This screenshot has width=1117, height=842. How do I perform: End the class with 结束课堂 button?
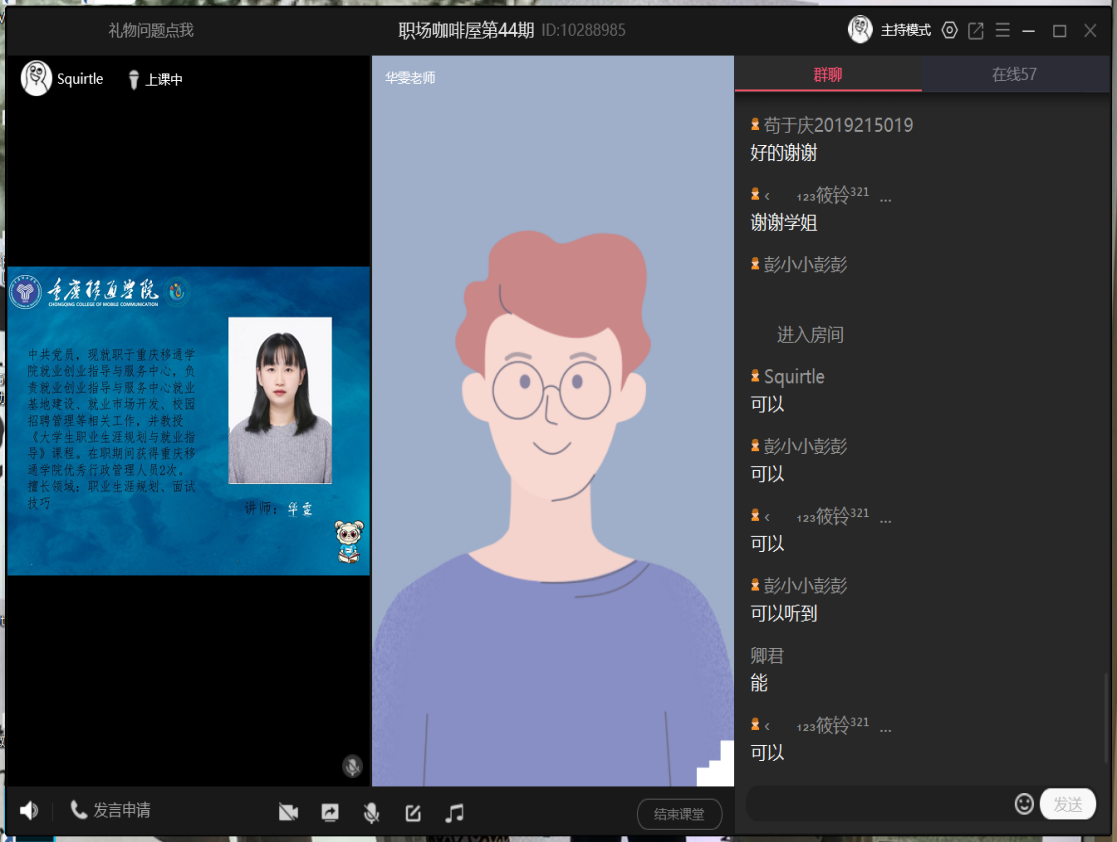[679, 814]
